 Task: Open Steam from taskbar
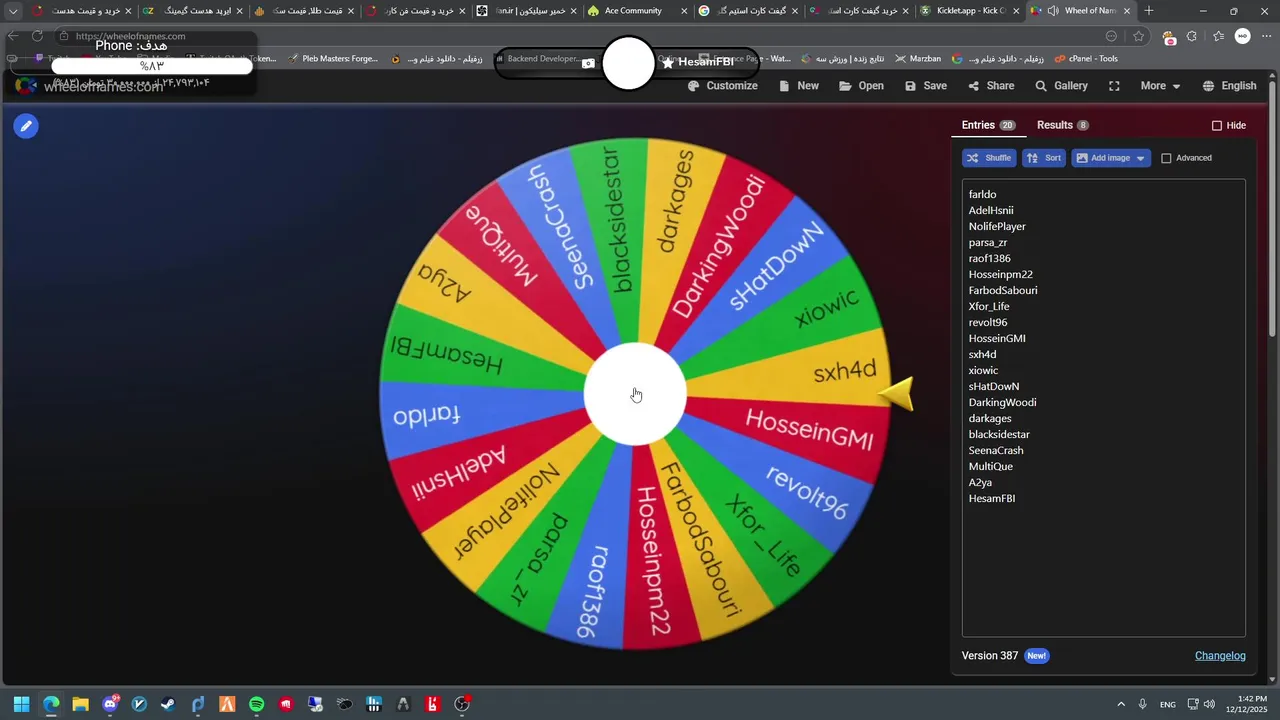pyautogui.click(x=168, y=704)
